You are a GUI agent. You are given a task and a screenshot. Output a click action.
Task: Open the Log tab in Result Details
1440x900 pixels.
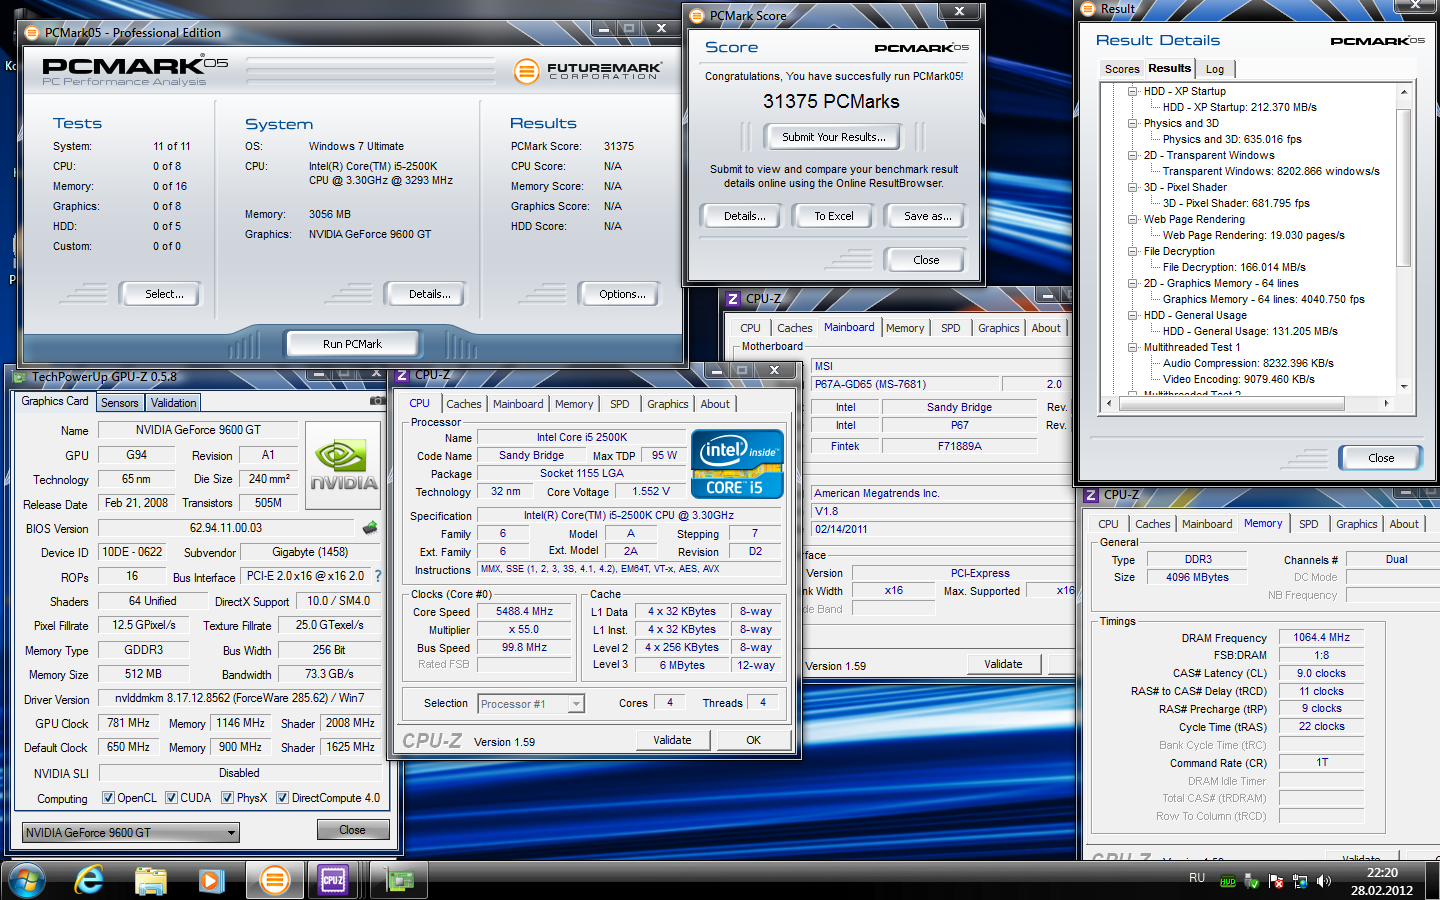pyautogui.click(x=1215, y=69)
